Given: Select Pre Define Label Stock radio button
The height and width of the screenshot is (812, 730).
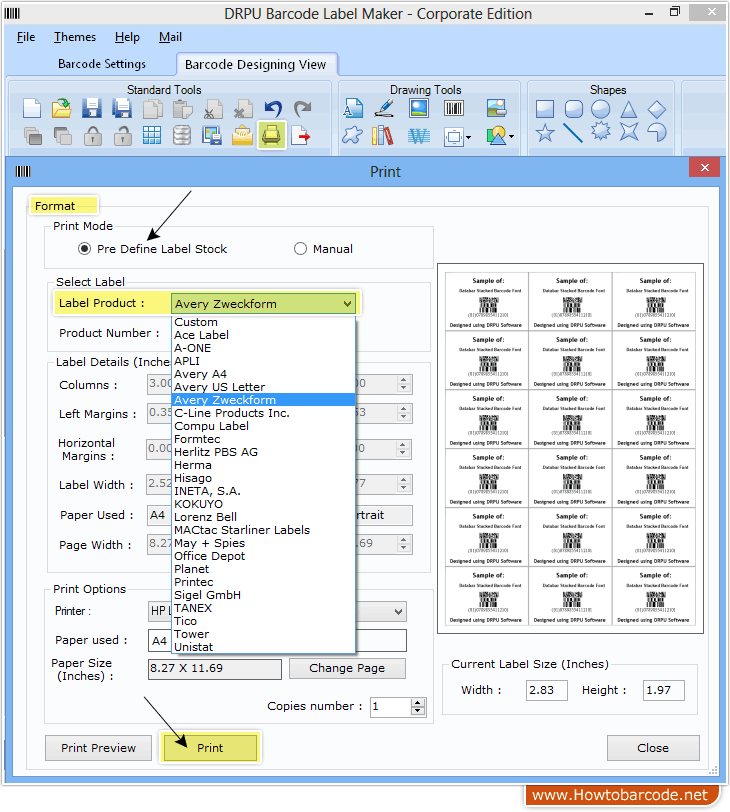Looking at the screenshot, I should coord(85,249).
